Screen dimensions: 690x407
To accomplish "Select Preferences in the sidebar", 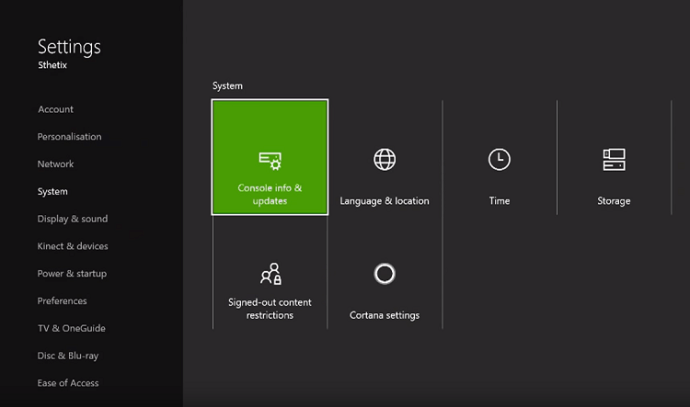I will point(62,301).
